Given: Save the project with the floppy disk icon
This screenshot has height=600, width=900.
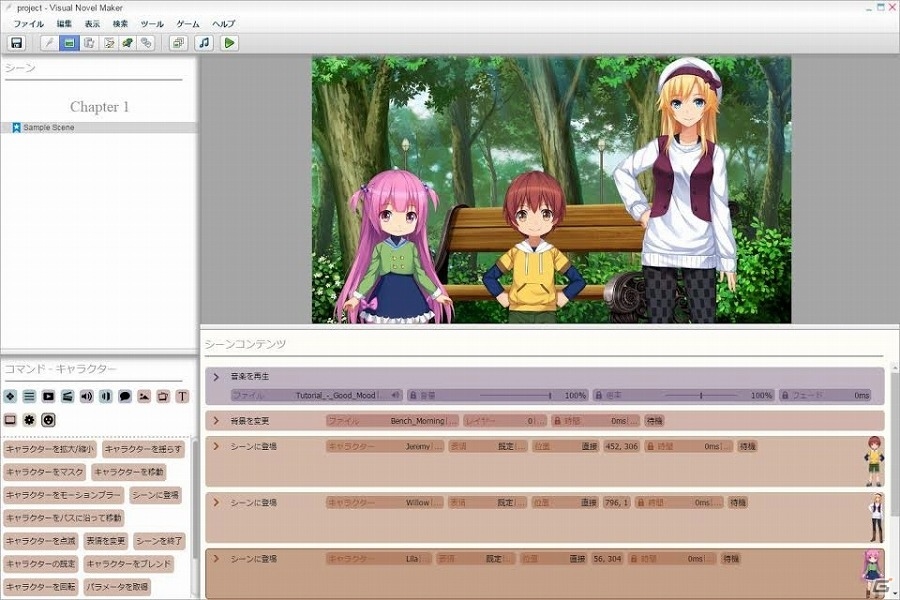Looking at the screenshot, I should pos(17,43).
